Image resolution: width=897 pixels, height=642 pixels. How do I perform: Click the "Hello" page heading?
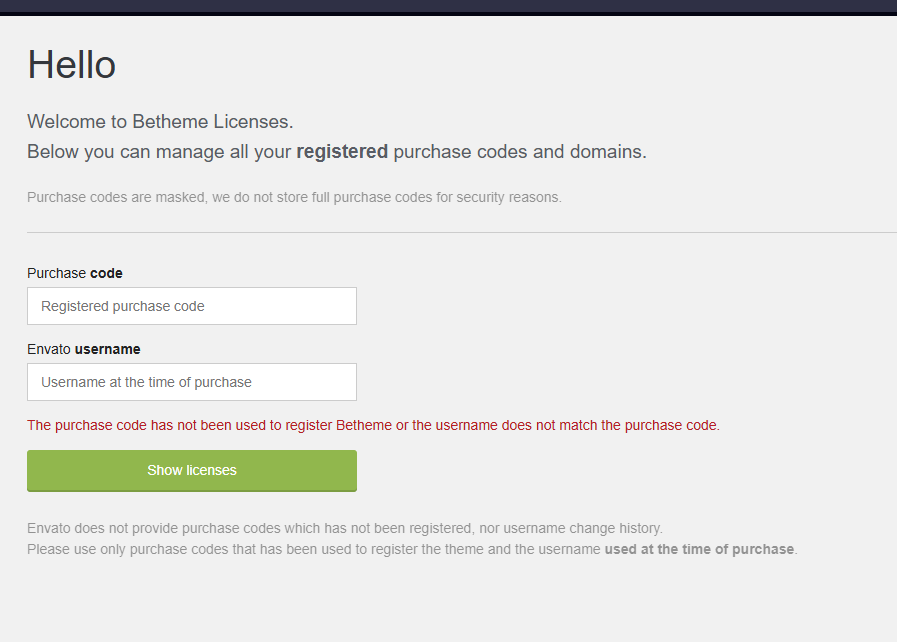pyautogui.click(x=71, y=65)
